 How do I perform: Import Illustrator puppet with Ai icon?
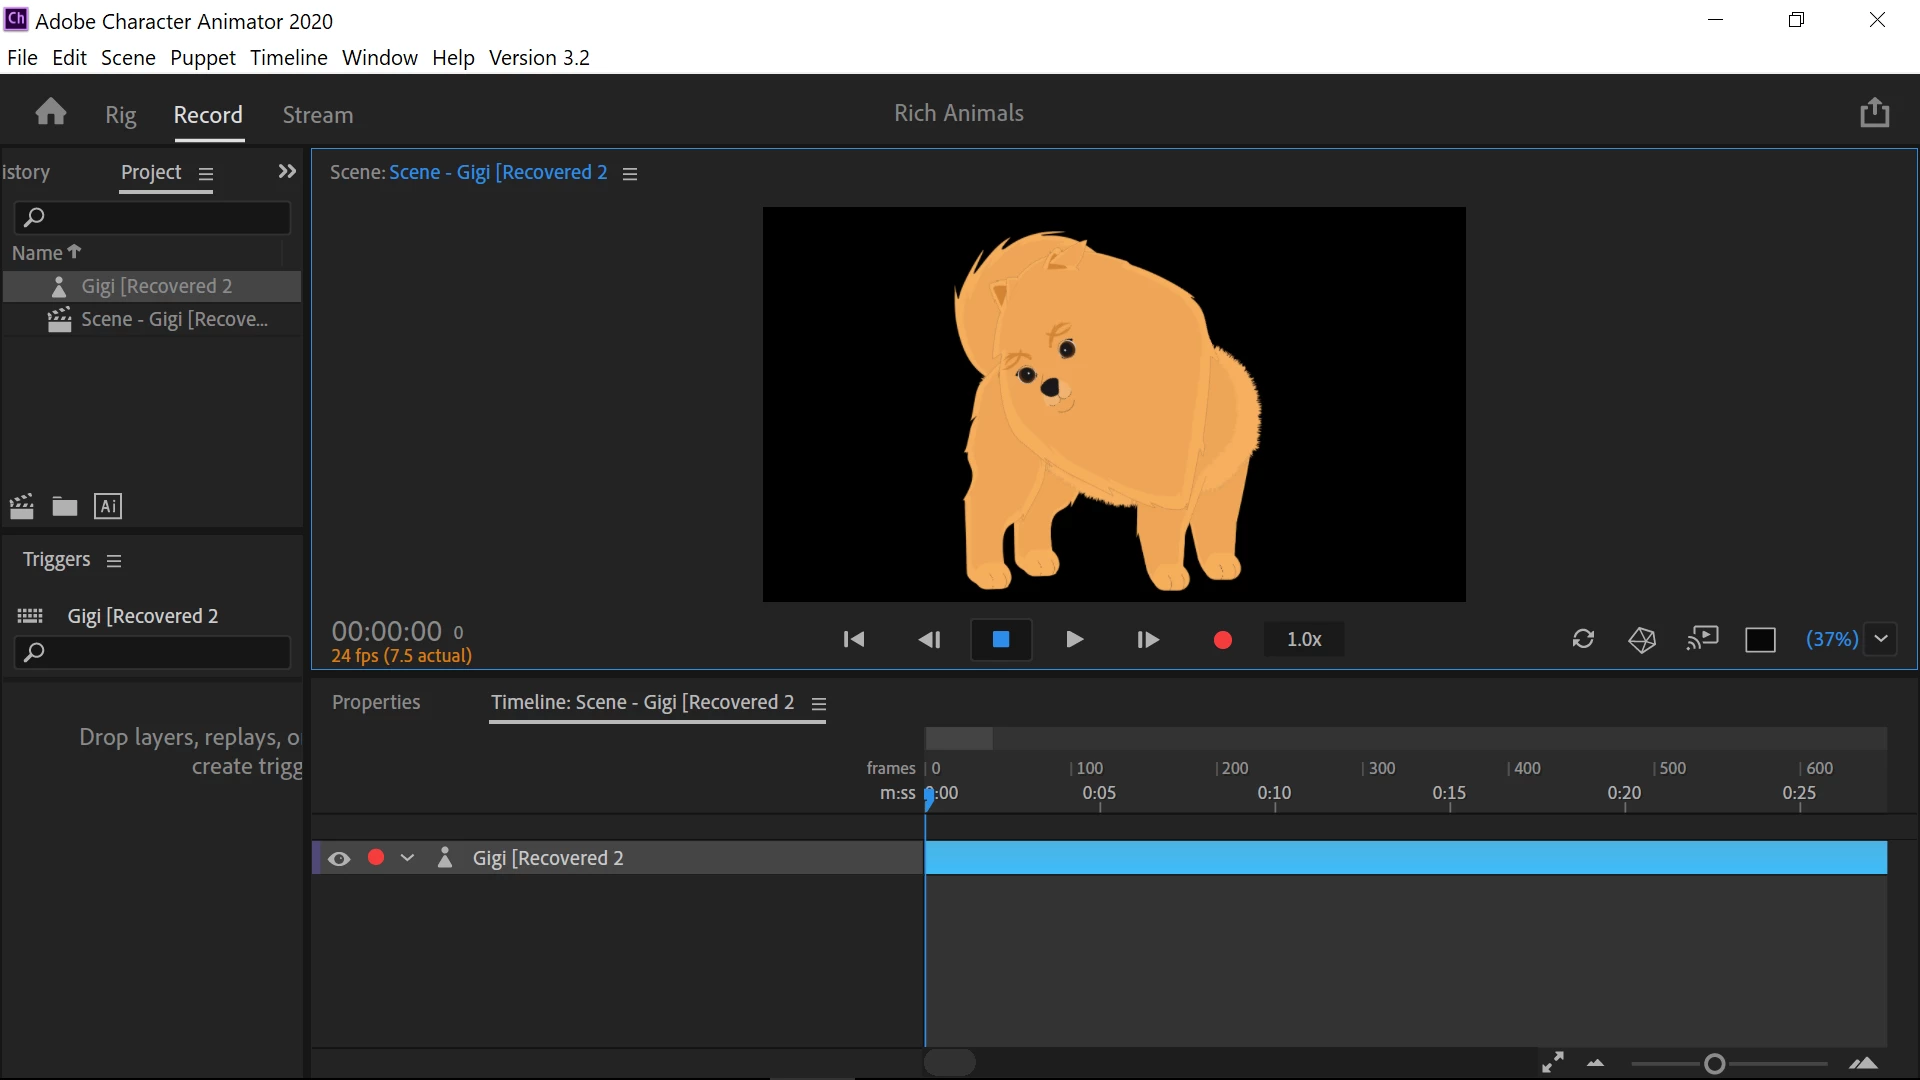point(108,507)
